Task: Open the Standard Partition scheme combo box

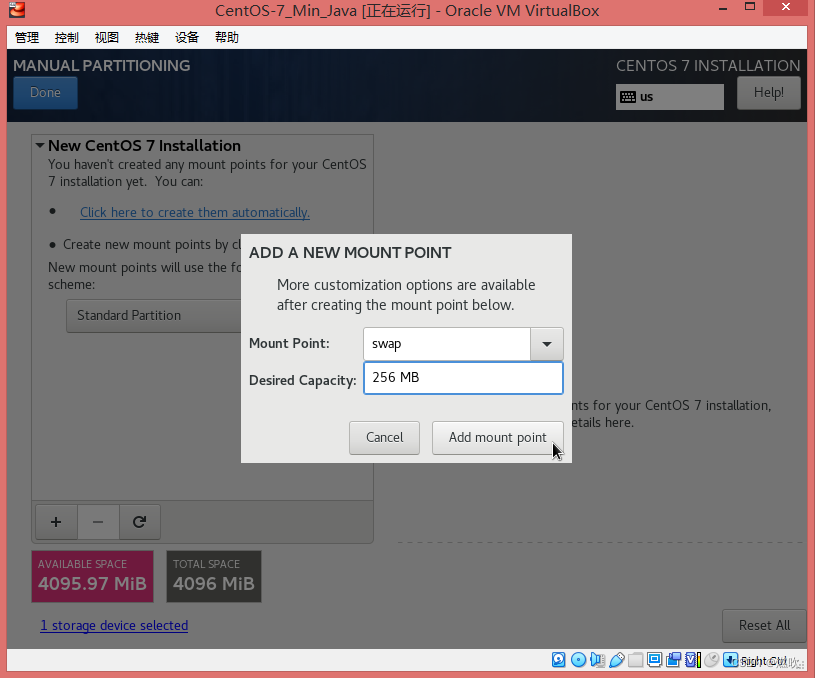Action: 154,316
